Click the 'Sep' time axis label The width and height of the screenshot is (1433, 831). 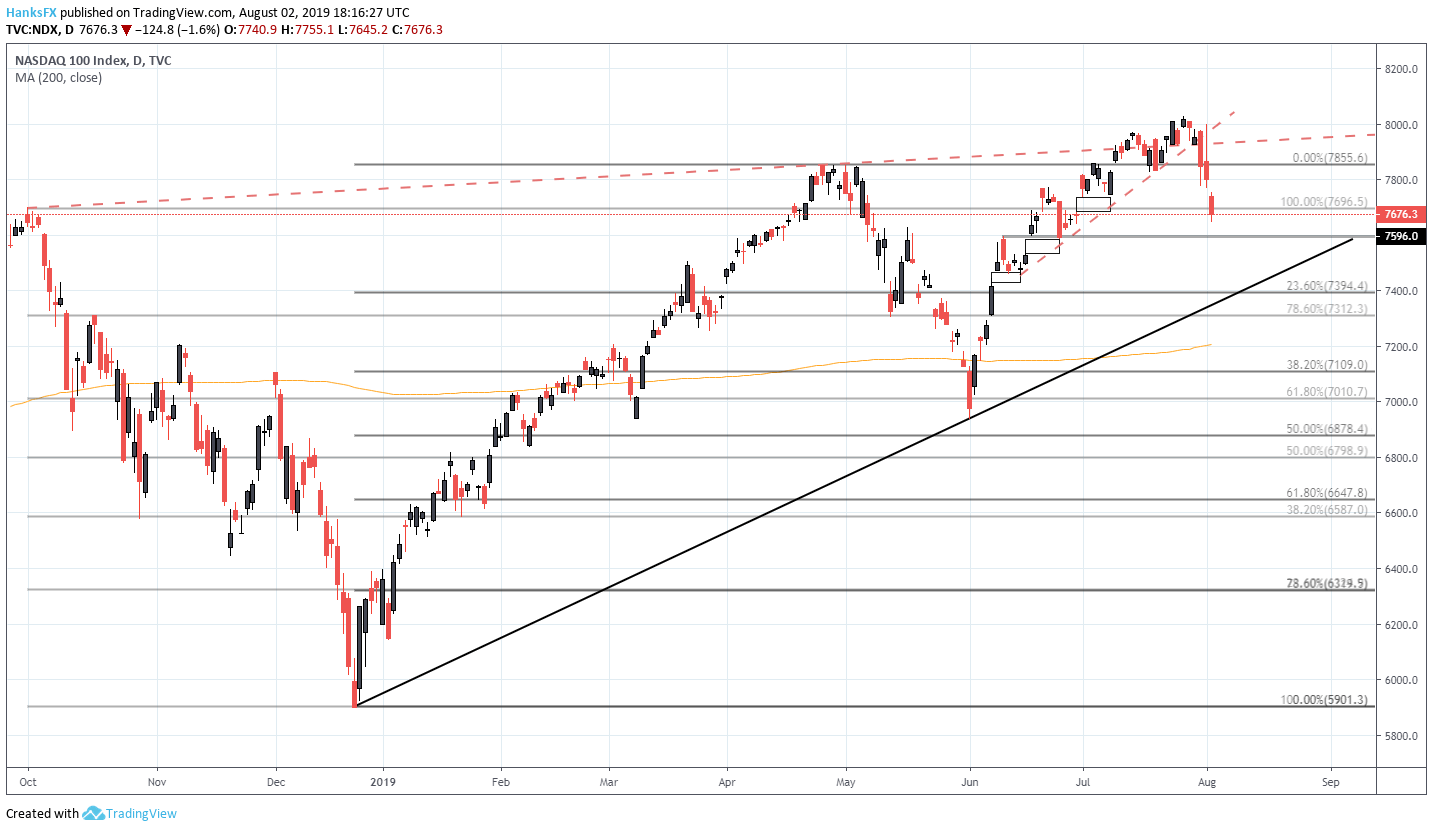pos(1329,782)
